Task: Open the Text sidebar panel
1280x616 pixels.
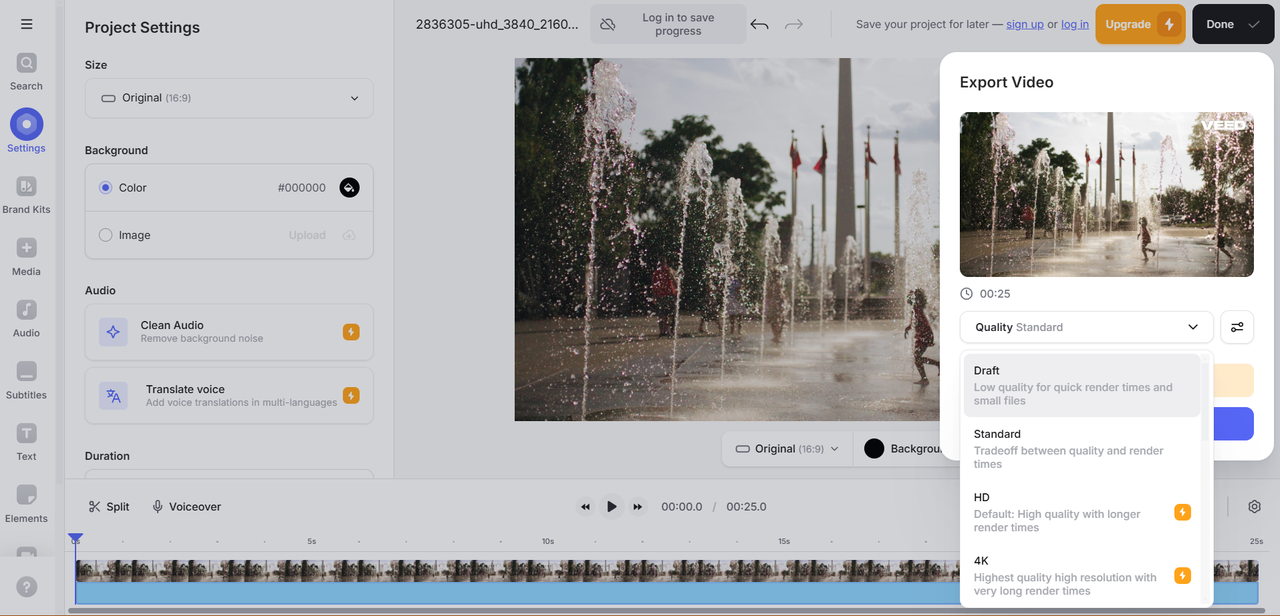Action: coord(26,442)
